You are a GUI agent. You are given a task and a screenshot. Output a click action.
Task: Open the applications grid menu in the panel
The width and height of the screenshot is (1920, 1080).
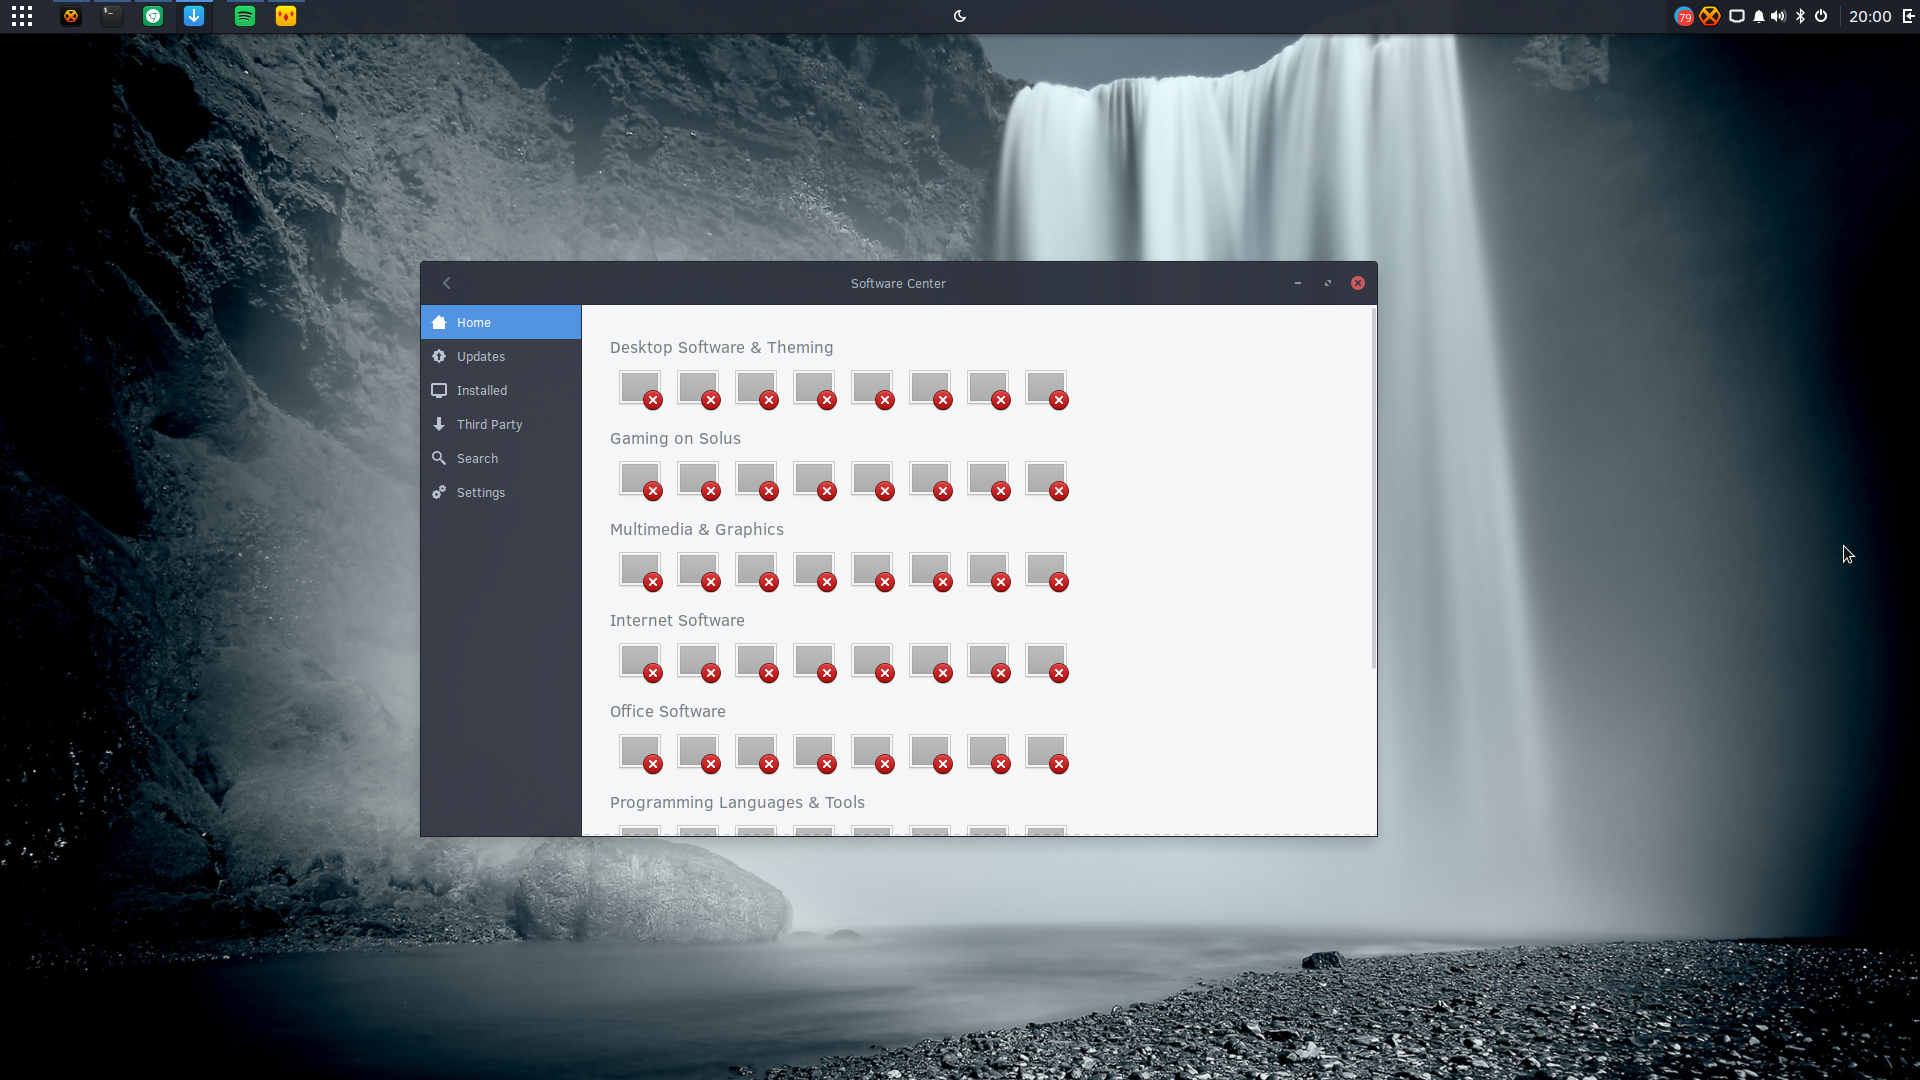click(22, 16)
